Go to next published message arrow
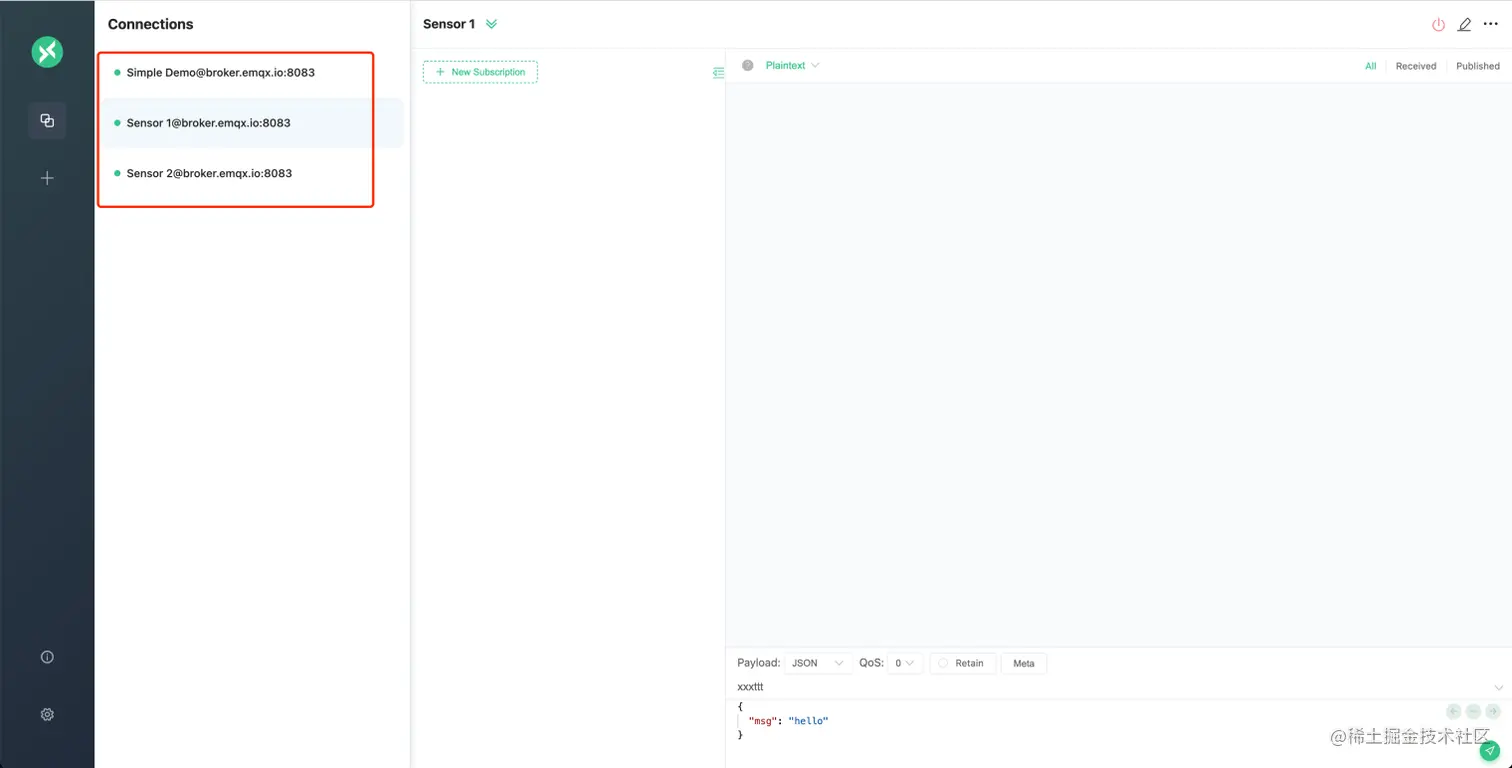 pyautogui.click(x=1493, y=711)
